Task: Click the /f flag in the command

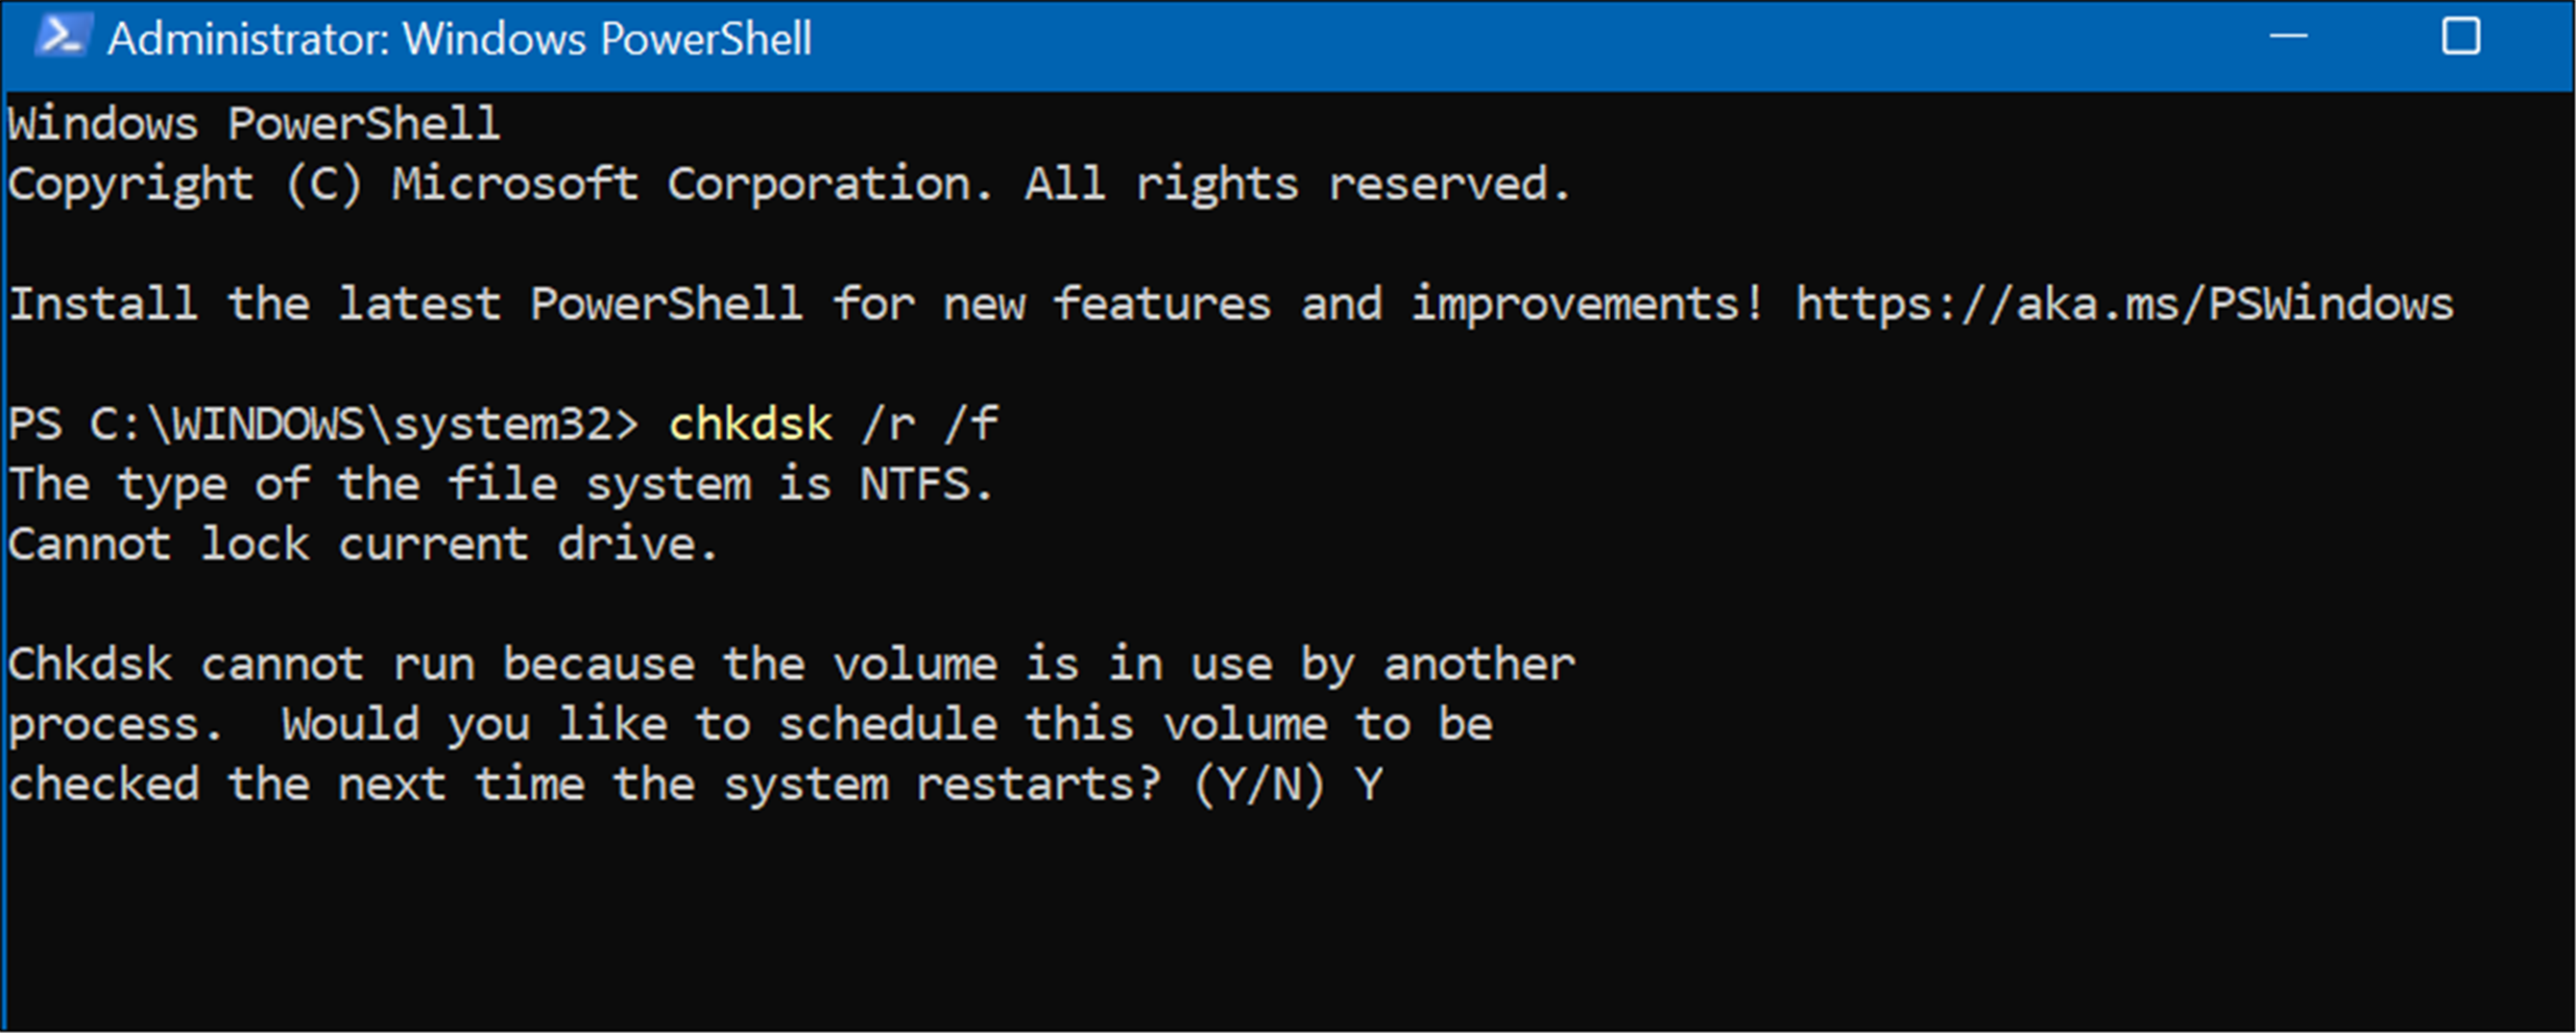Action: point(975,423)
